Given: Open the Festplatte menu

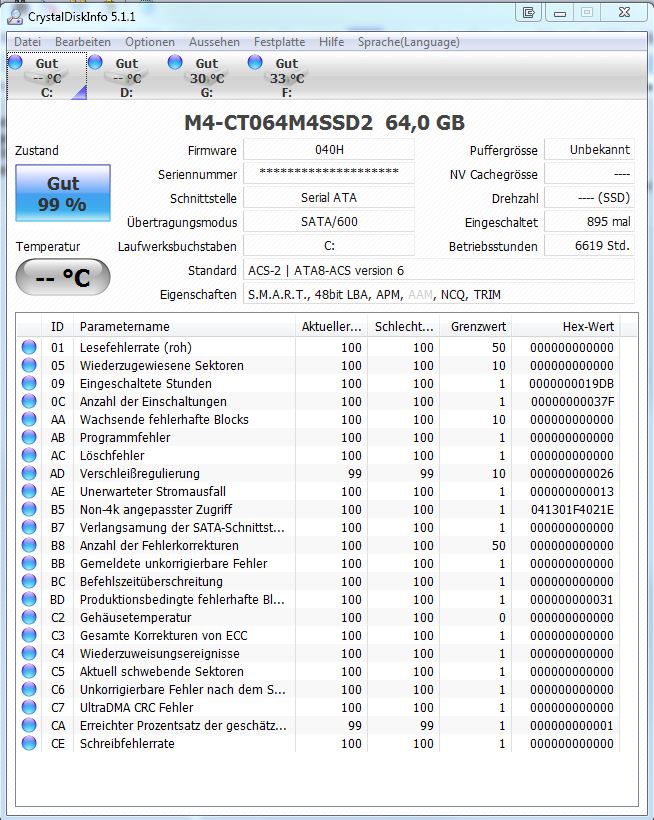Looking at the screenshot, I should click(x=279, y=42).
